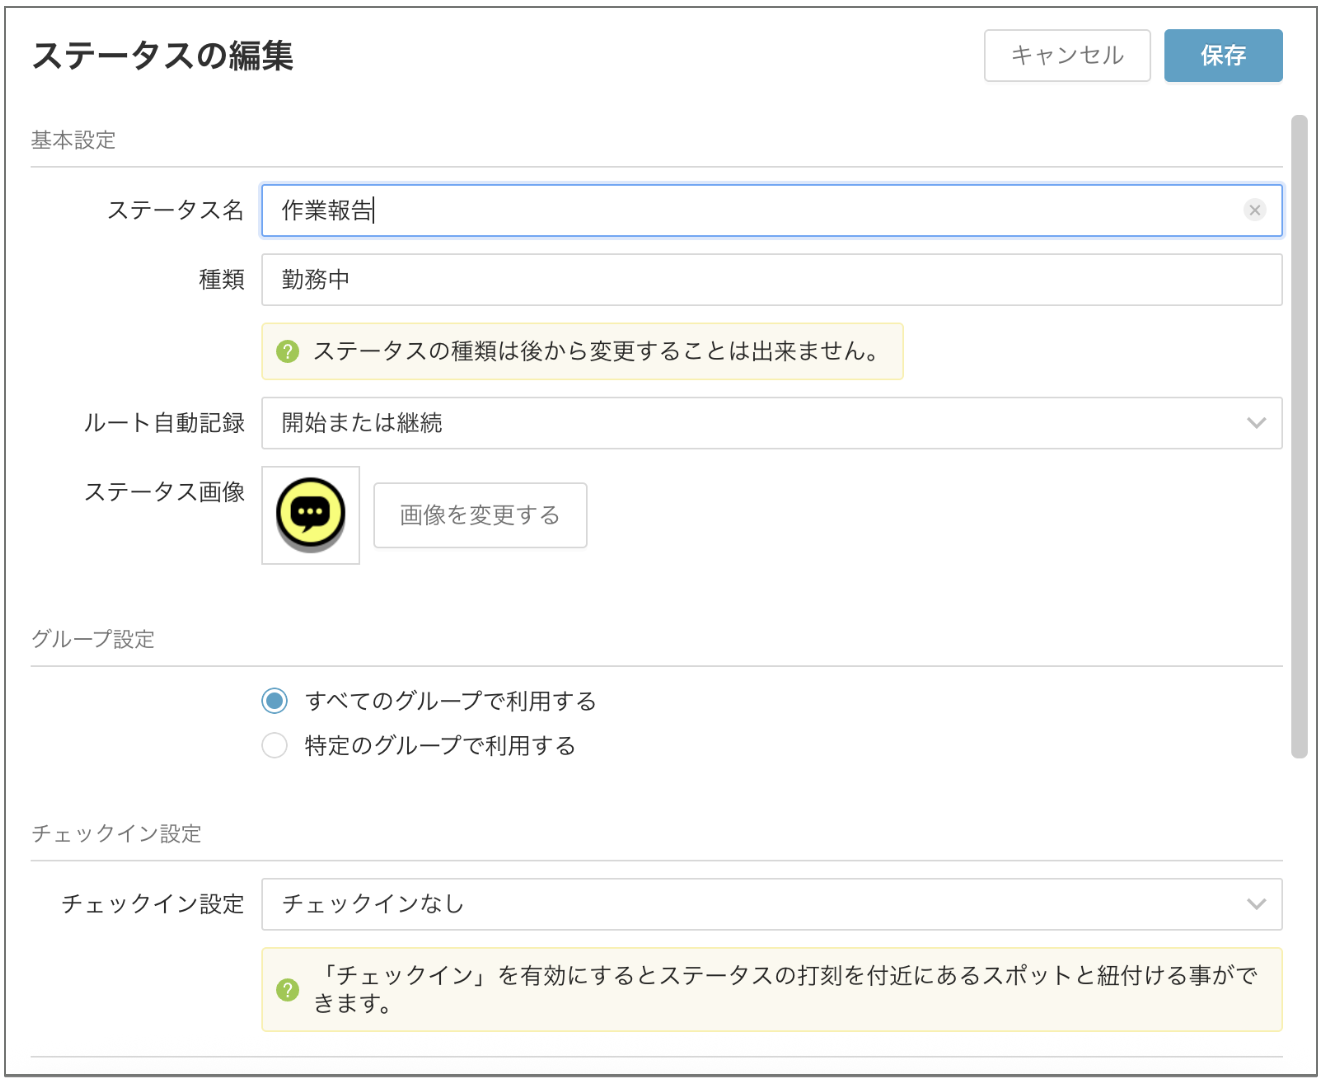Clear the ステータス名 field with the x icon
Screen dimensions: 1322x1084
[1255, 210]
